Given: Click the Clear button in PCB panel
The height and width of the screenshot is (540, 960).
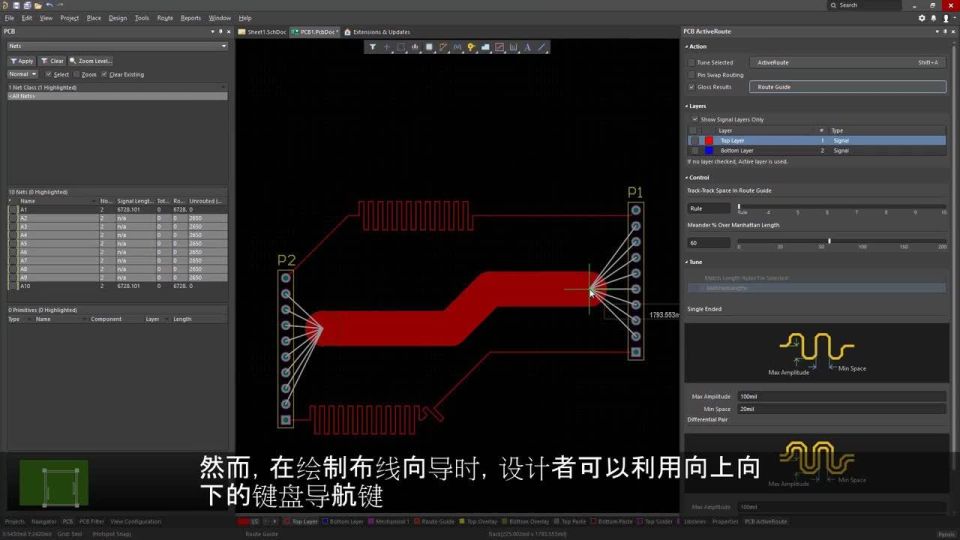Looking at the screenshot, I should click(52, 61).
